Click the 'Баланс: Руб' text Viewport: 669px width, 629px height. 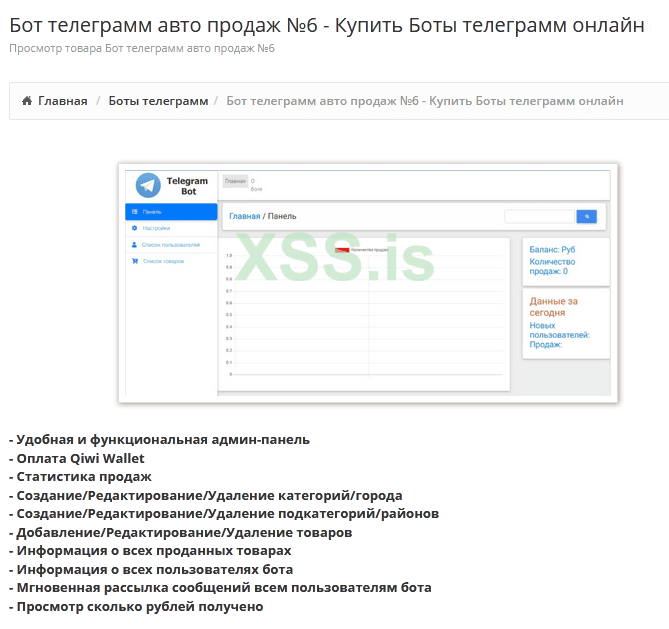(552, 250)
